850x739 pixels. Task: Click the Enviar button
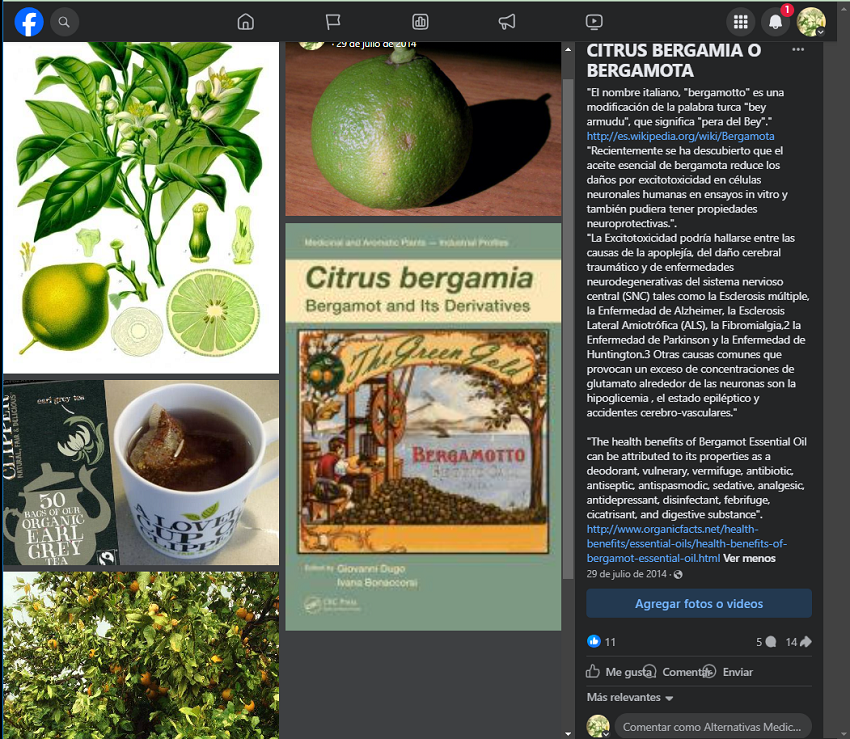point(728,672)
